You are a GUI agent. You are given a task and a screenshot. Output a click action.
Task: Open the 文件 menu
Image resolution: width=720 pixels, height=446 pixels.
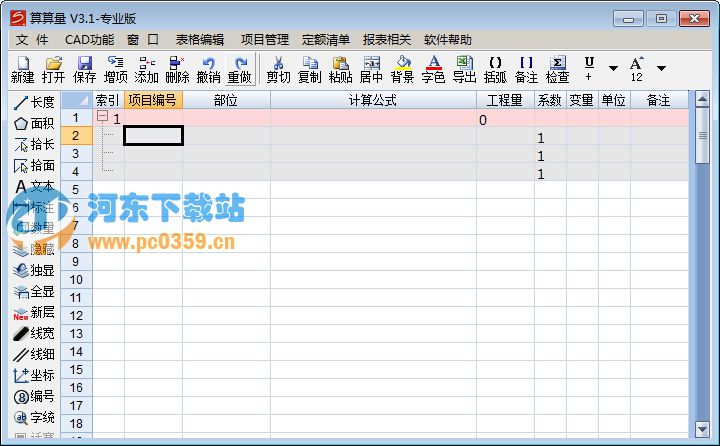32,40
